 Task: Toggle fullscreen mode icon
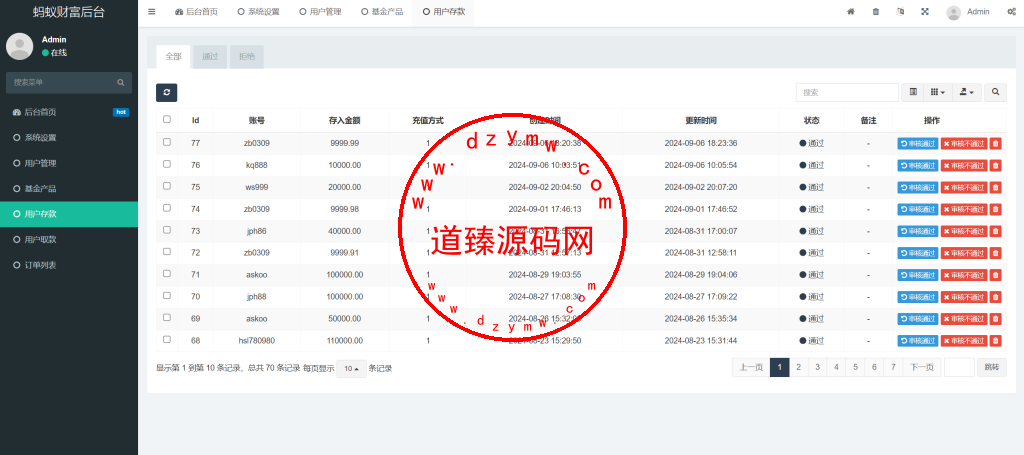pyautogui.click(x=925, y=12)
